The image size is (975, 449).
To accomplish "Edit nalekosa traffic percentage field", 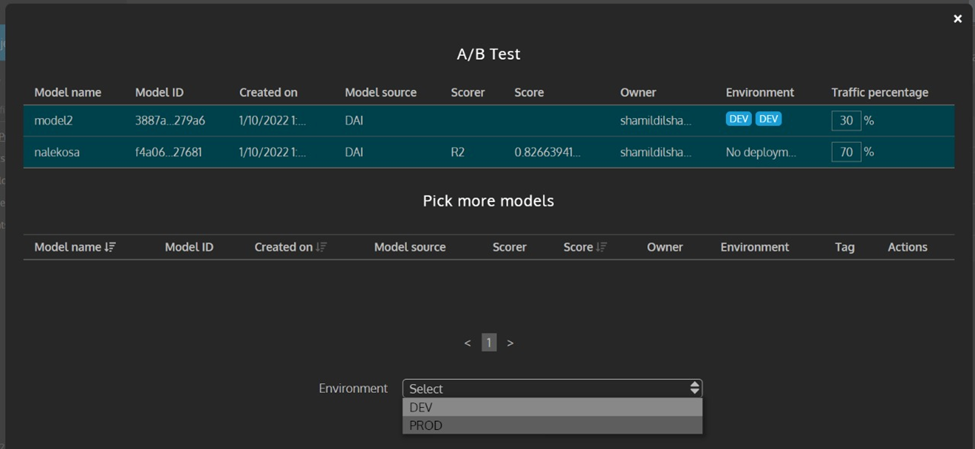I will tap(845, 153).
